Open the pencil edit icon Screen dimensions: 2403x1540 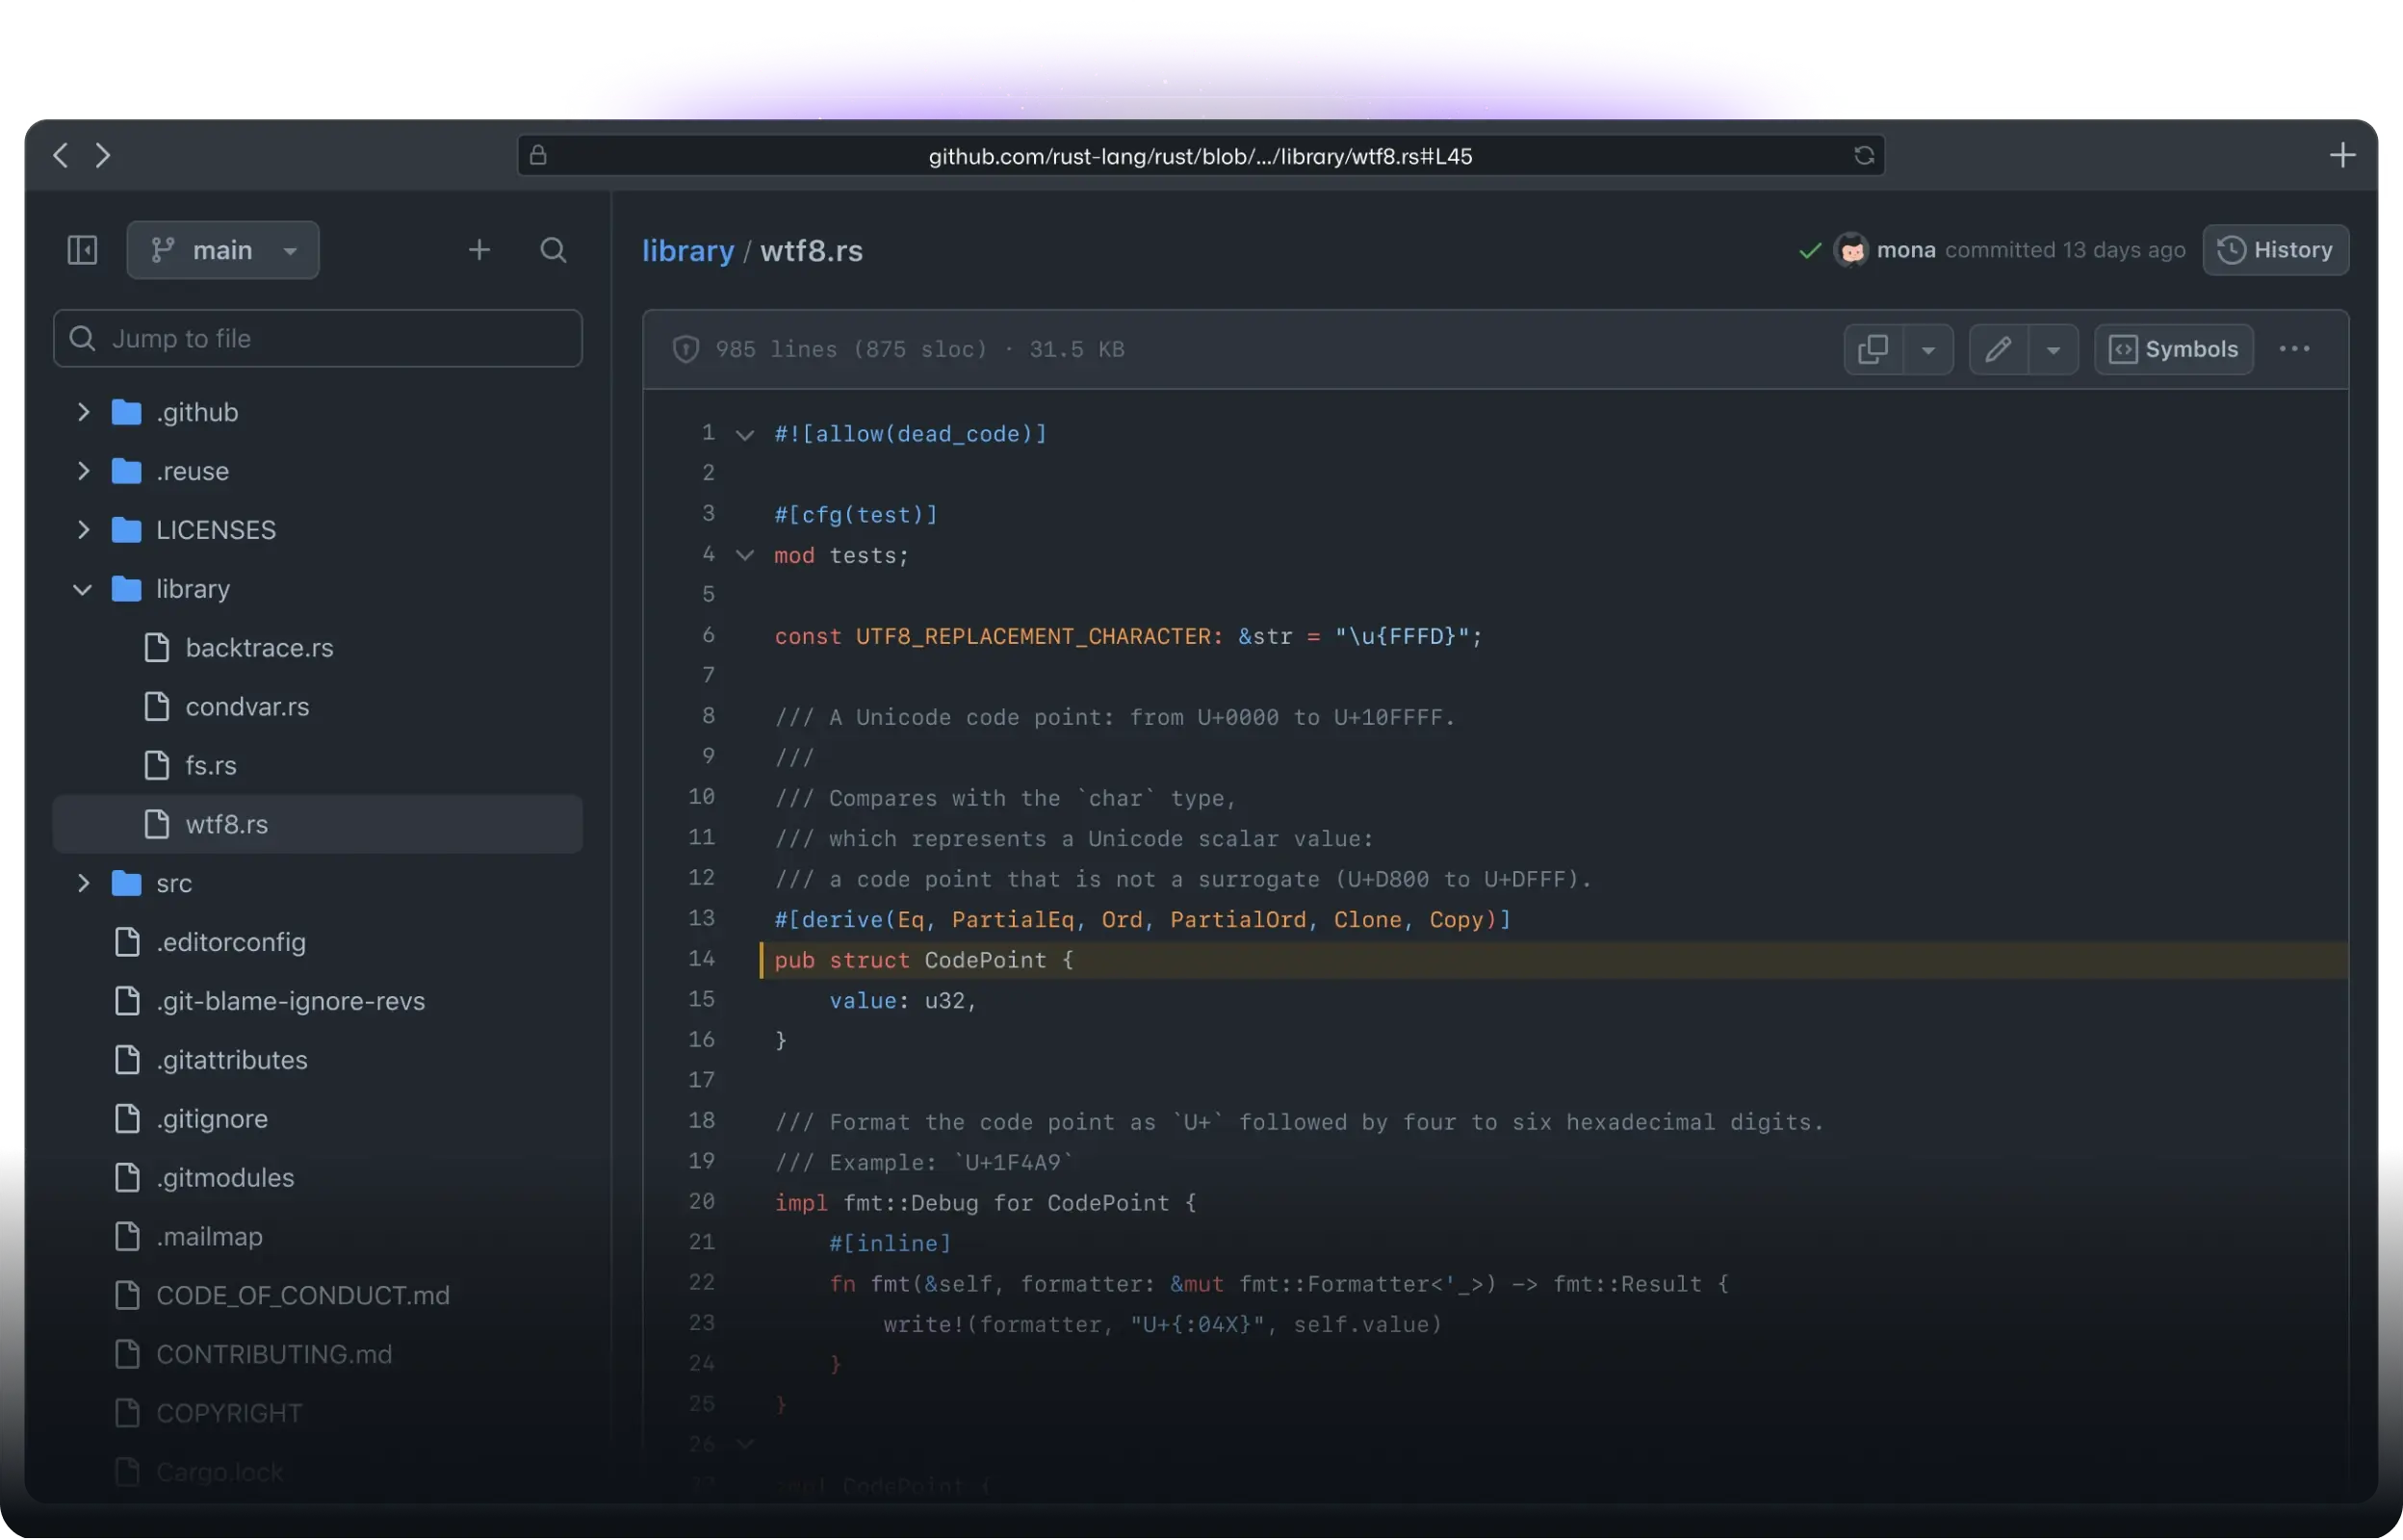(2000, 349)
